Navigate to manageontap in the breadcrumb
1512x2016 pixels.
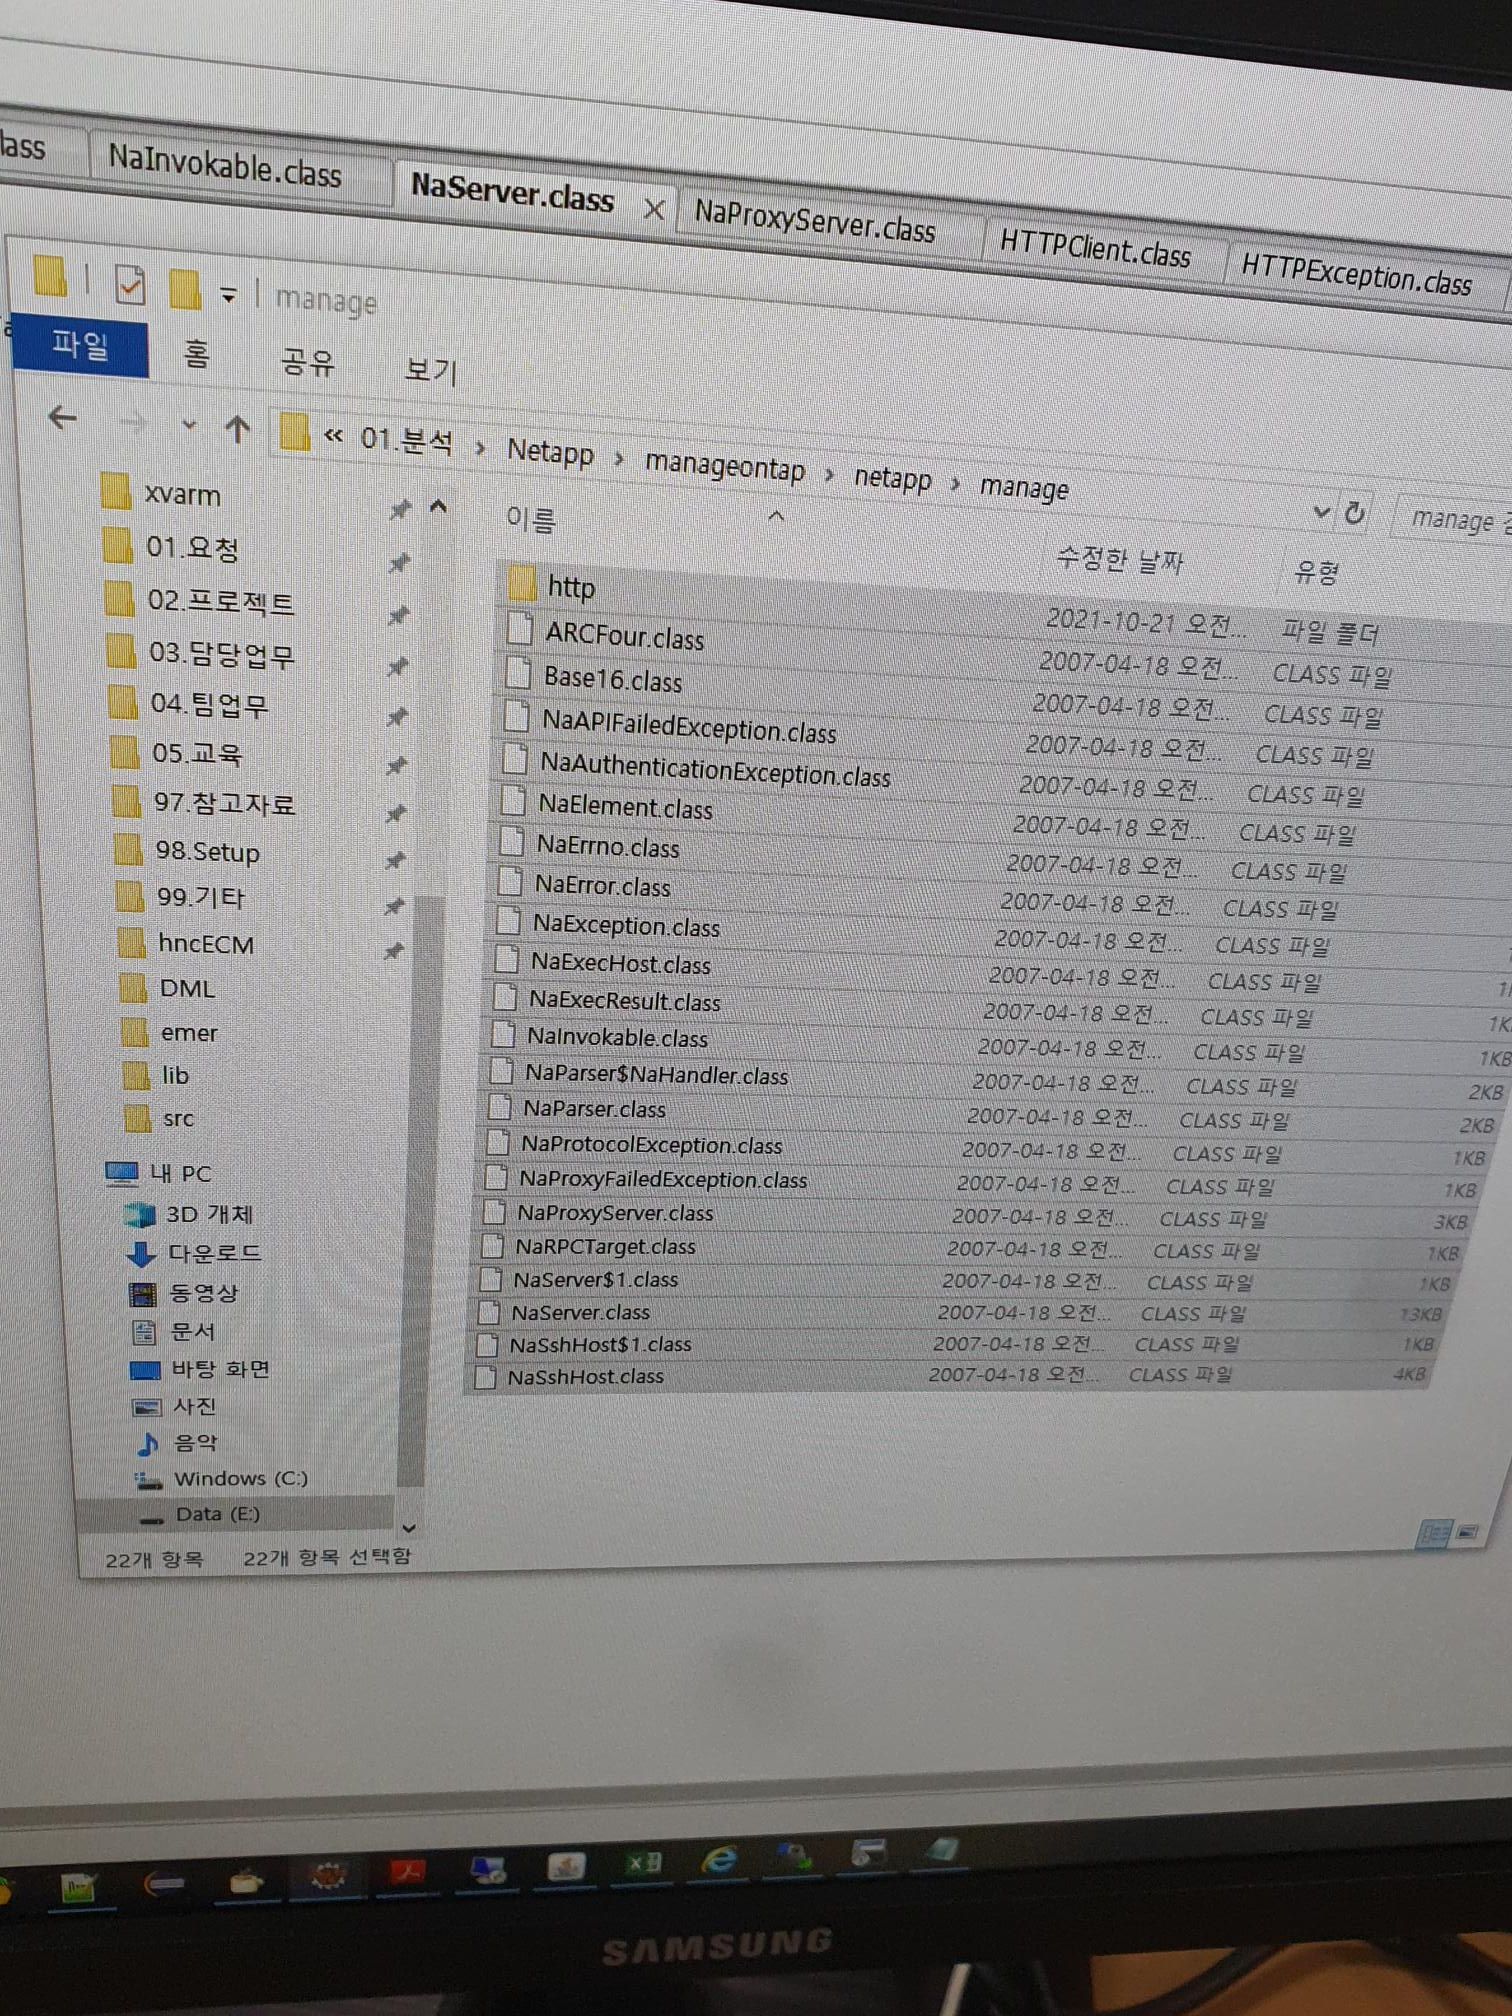(725, 466)
